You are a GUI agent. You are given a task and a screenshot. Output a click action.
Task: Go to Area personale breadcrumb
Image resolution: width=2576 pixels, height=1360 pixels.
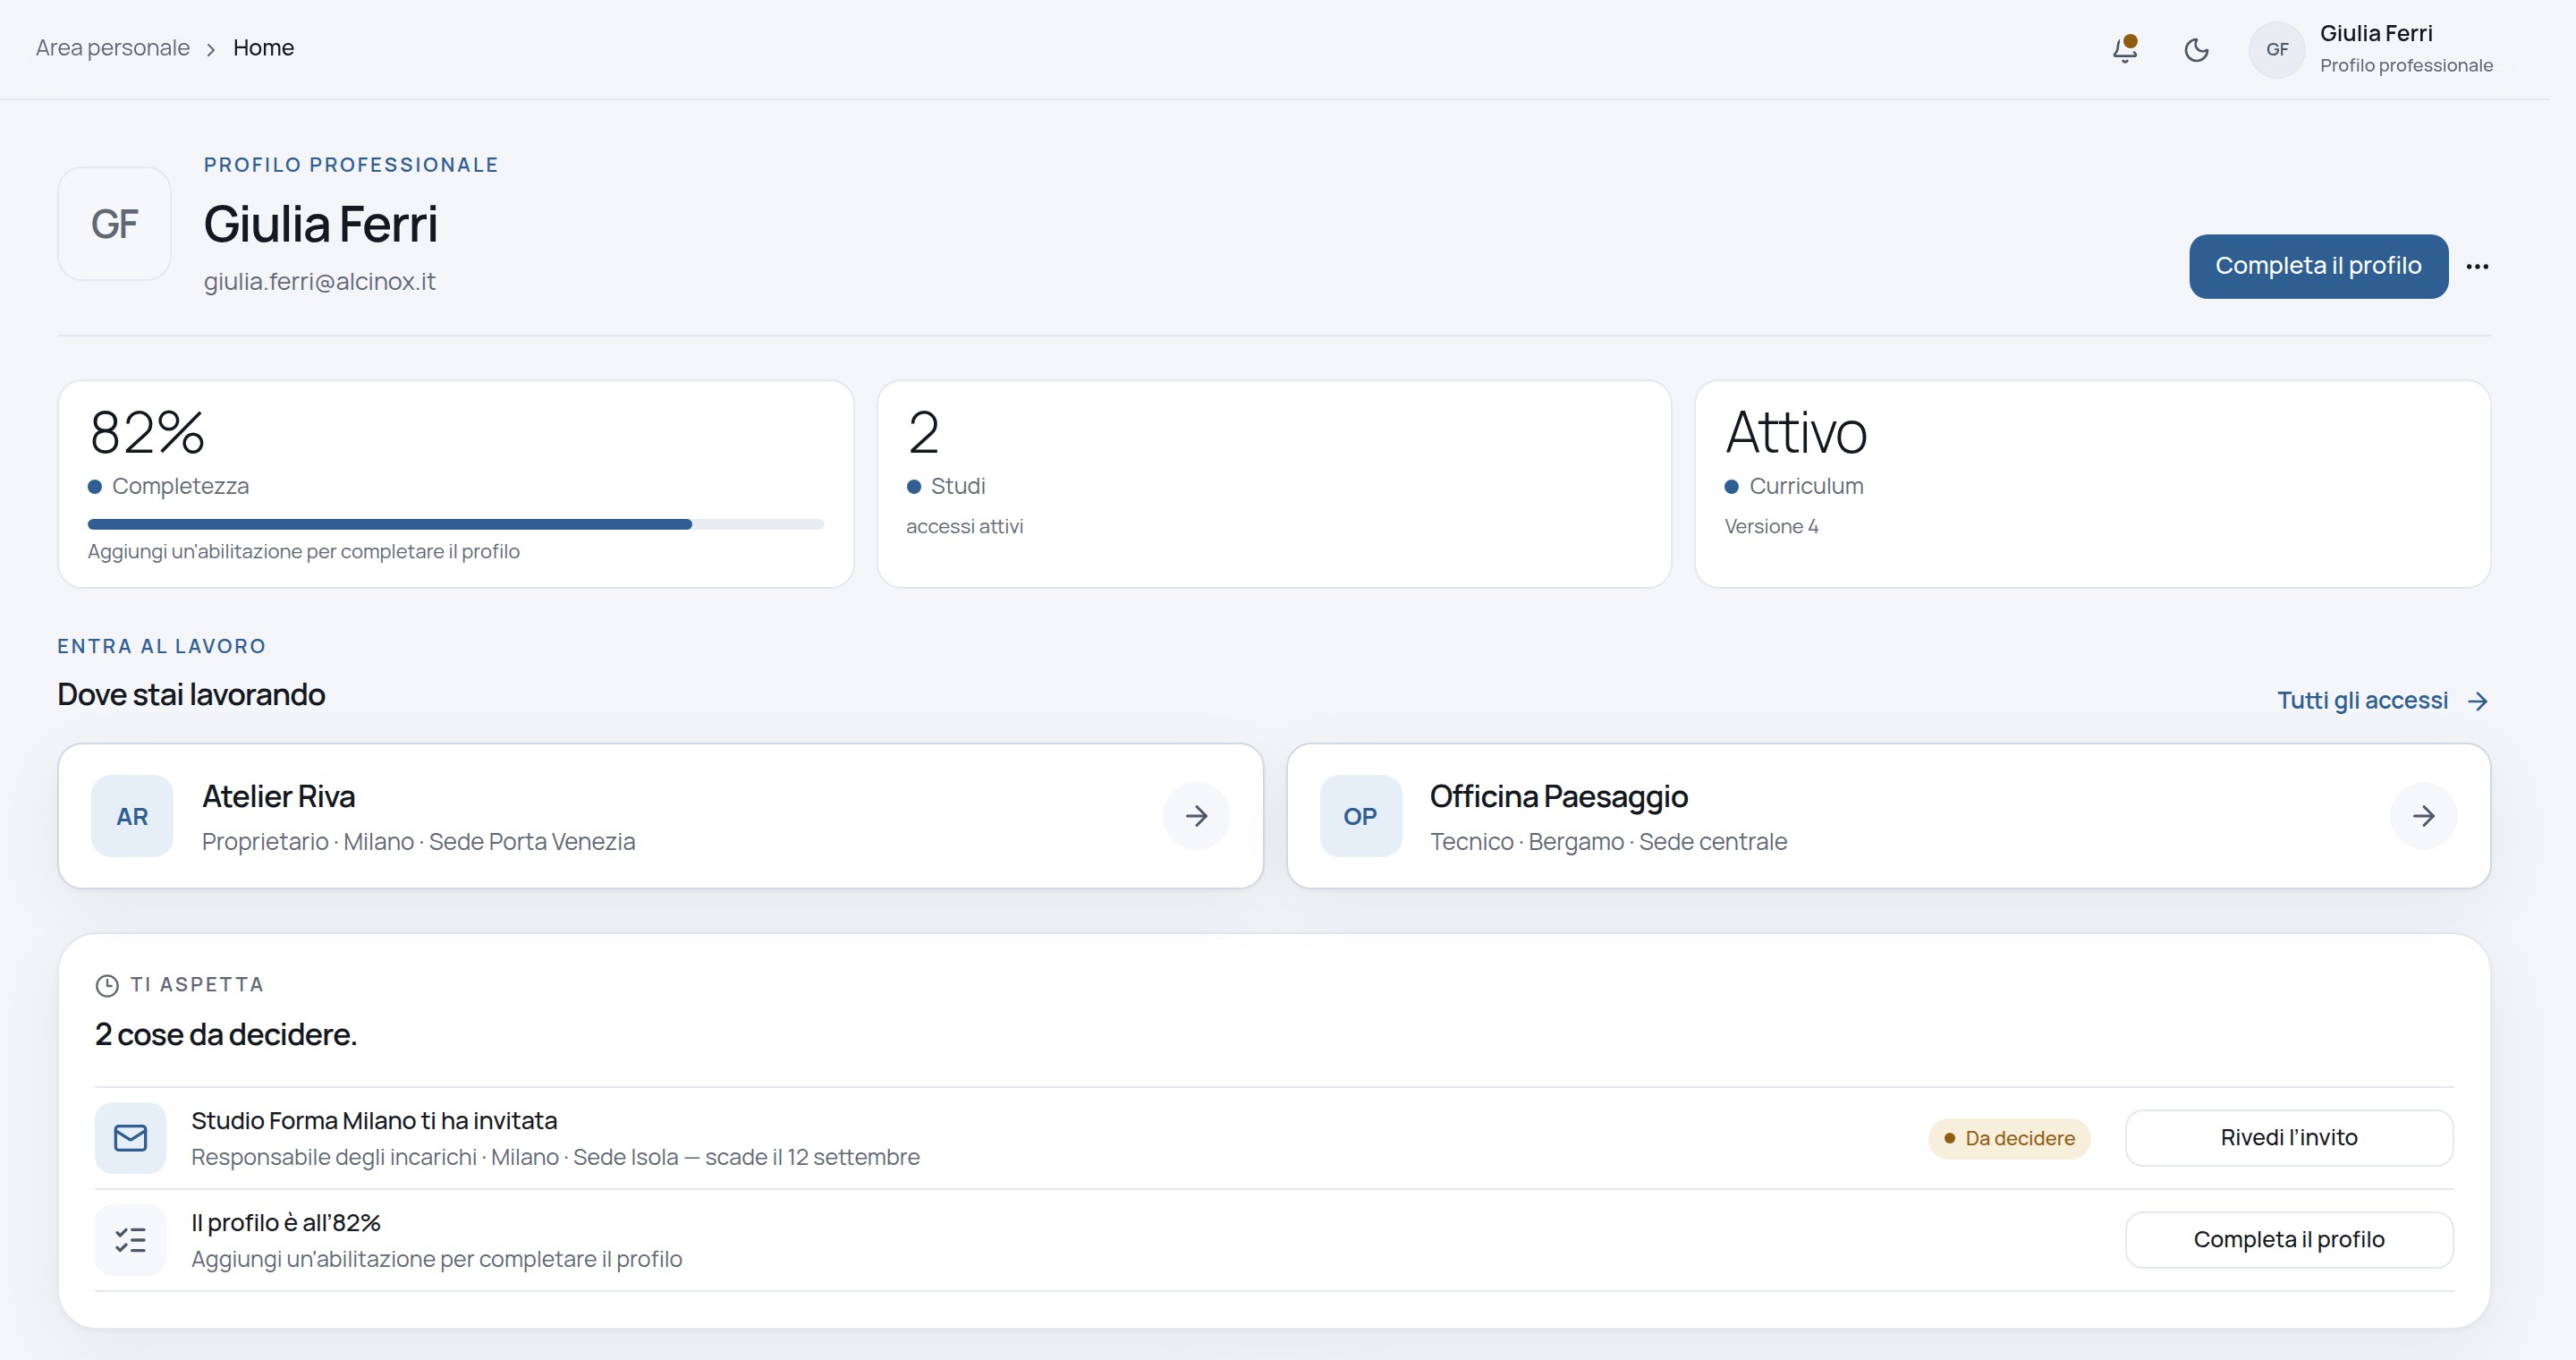pos(112,48)
